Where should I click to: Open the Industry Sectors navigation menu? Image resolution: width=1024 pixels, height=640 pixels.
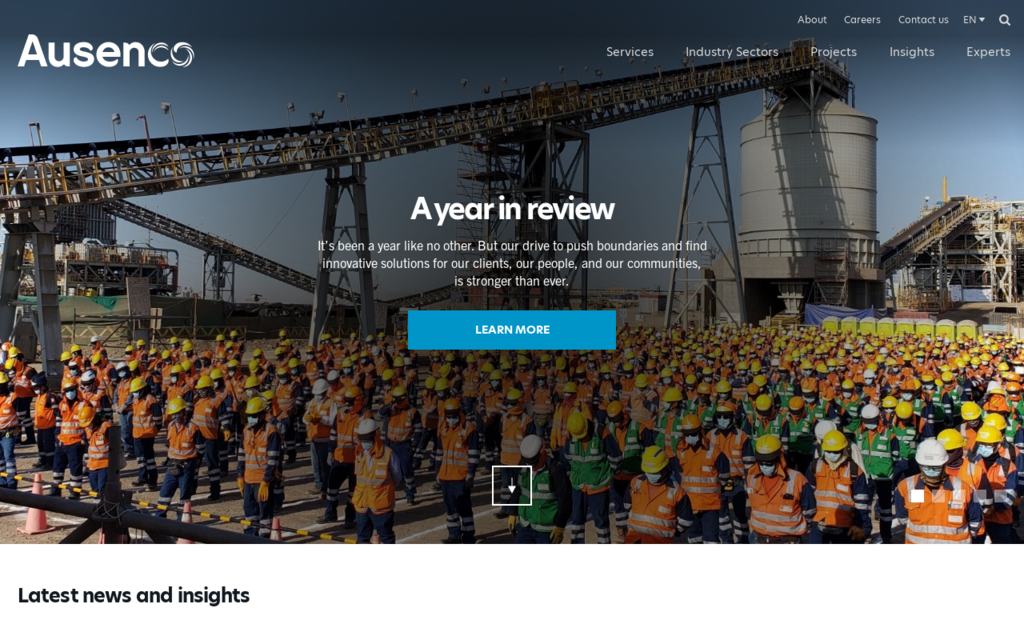coord(731,51)
